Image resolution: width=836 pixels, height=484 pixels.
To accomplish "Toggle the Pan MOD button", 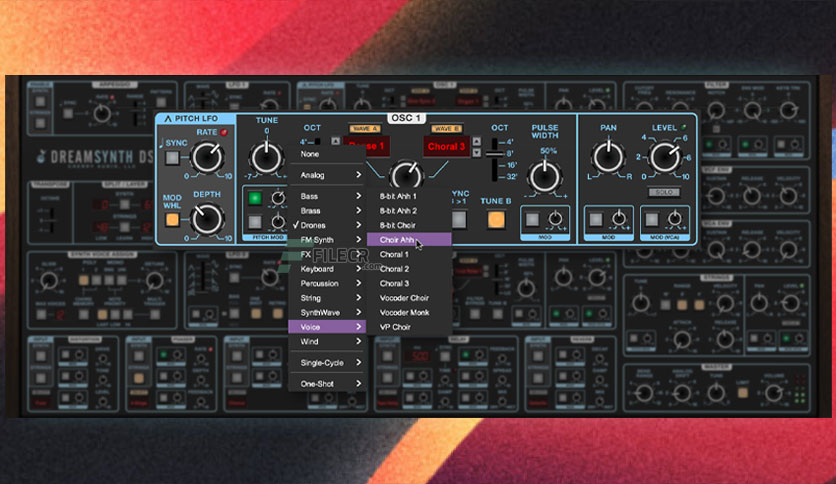I will tap(596, 219).
